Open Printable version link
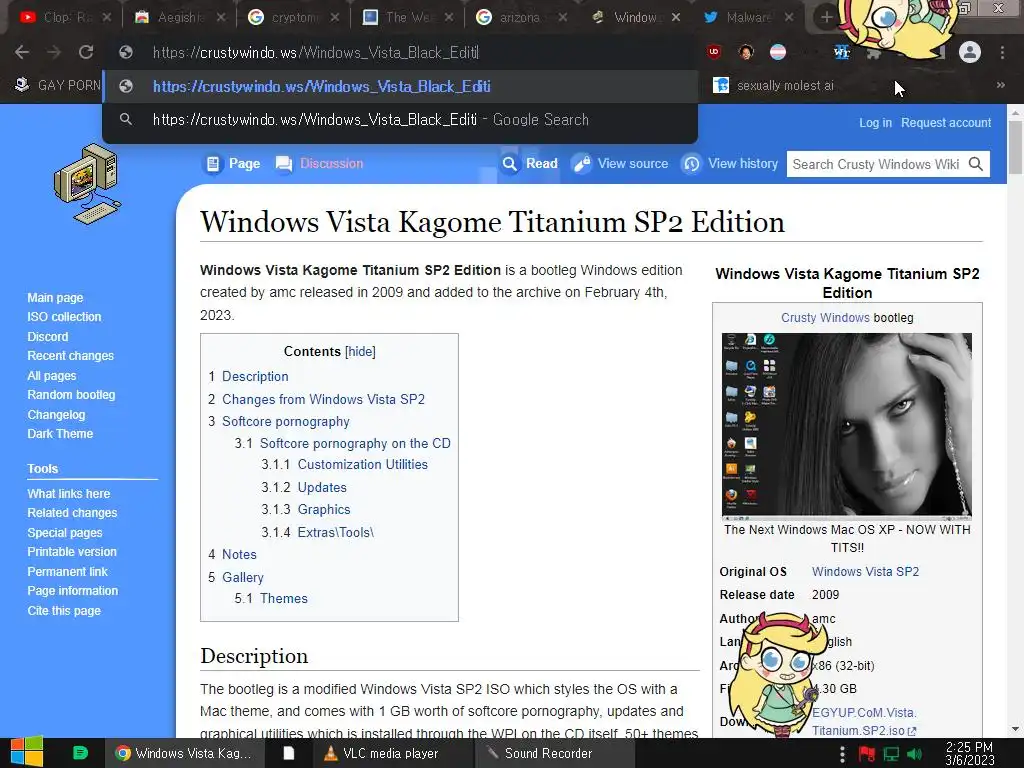 [x=72, y=552]
